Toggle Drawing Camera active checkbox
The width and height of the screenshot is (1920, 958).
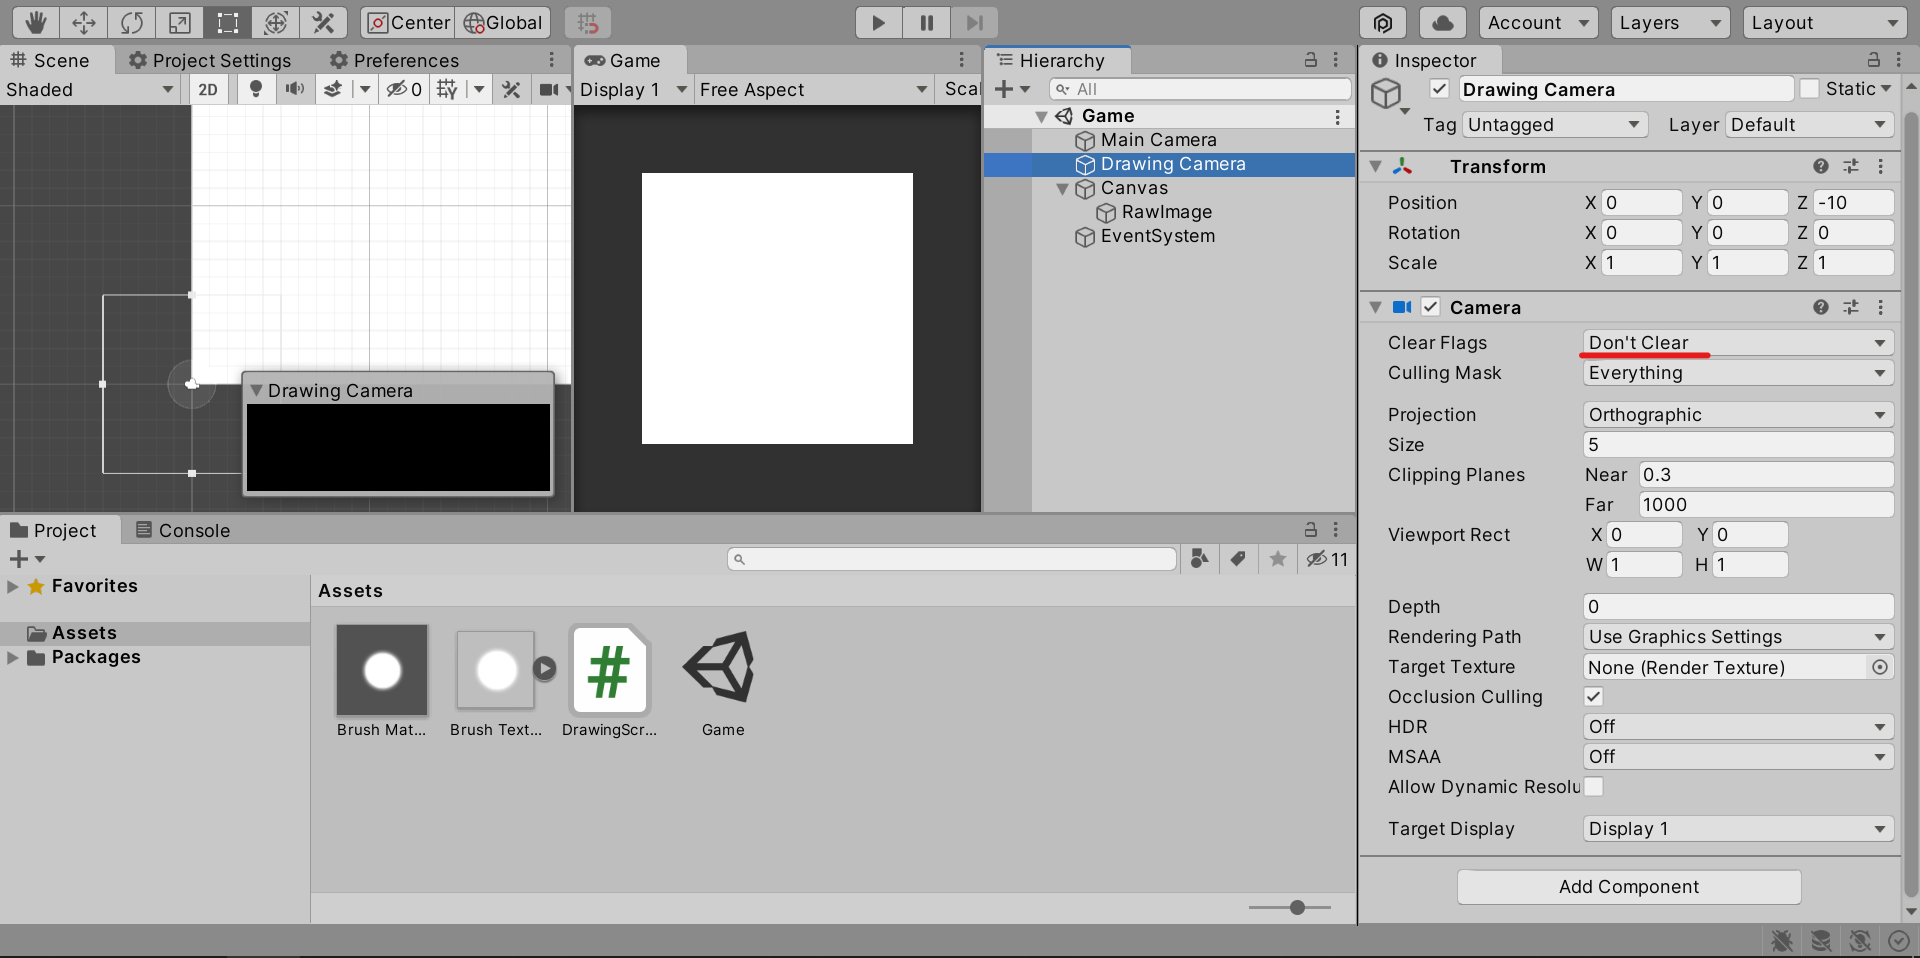[1439, 89]
